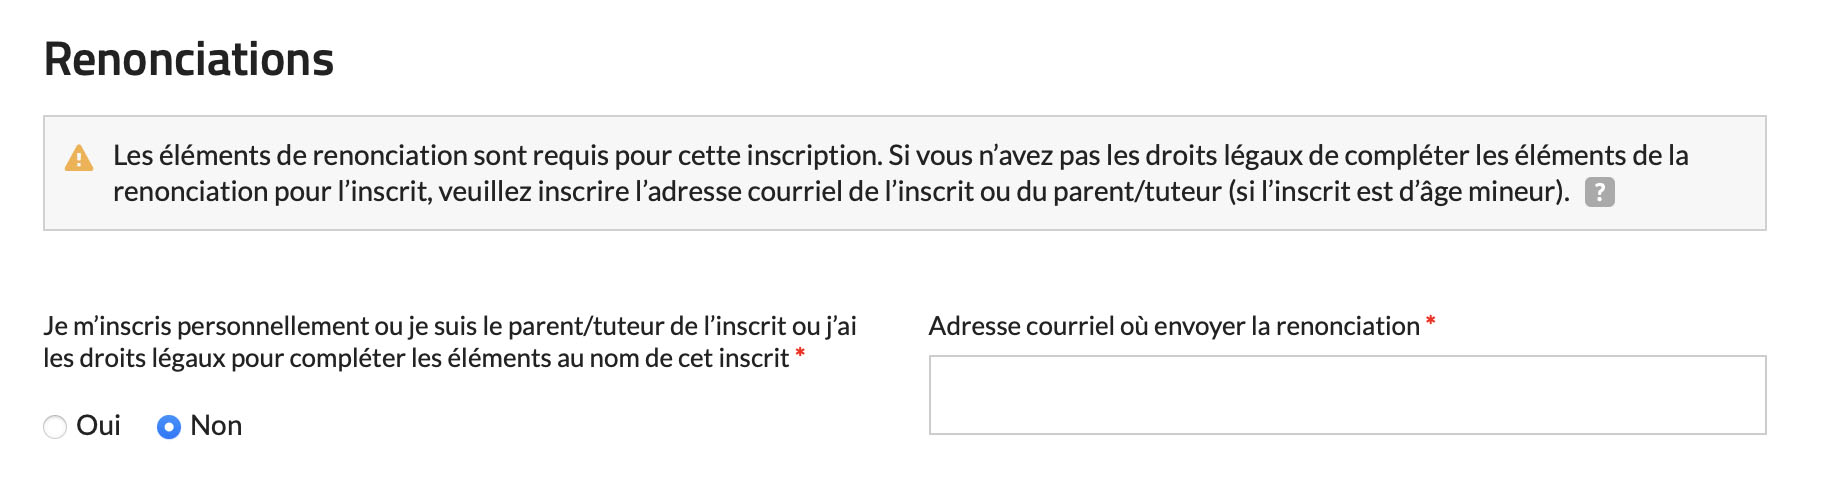The height and width of the screenshot is (498, 1824).
Task: Click the "Renonciations" section heading
Action: [189, 60]
